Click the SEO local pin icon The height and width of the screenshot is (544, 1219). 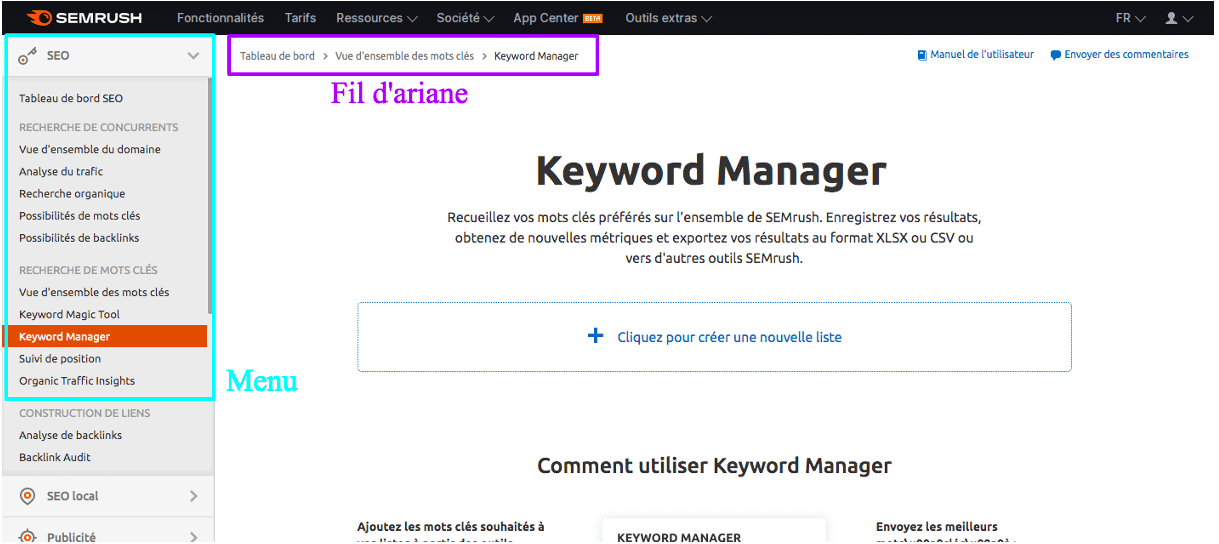pyautogui.click(x=28, y=496)
